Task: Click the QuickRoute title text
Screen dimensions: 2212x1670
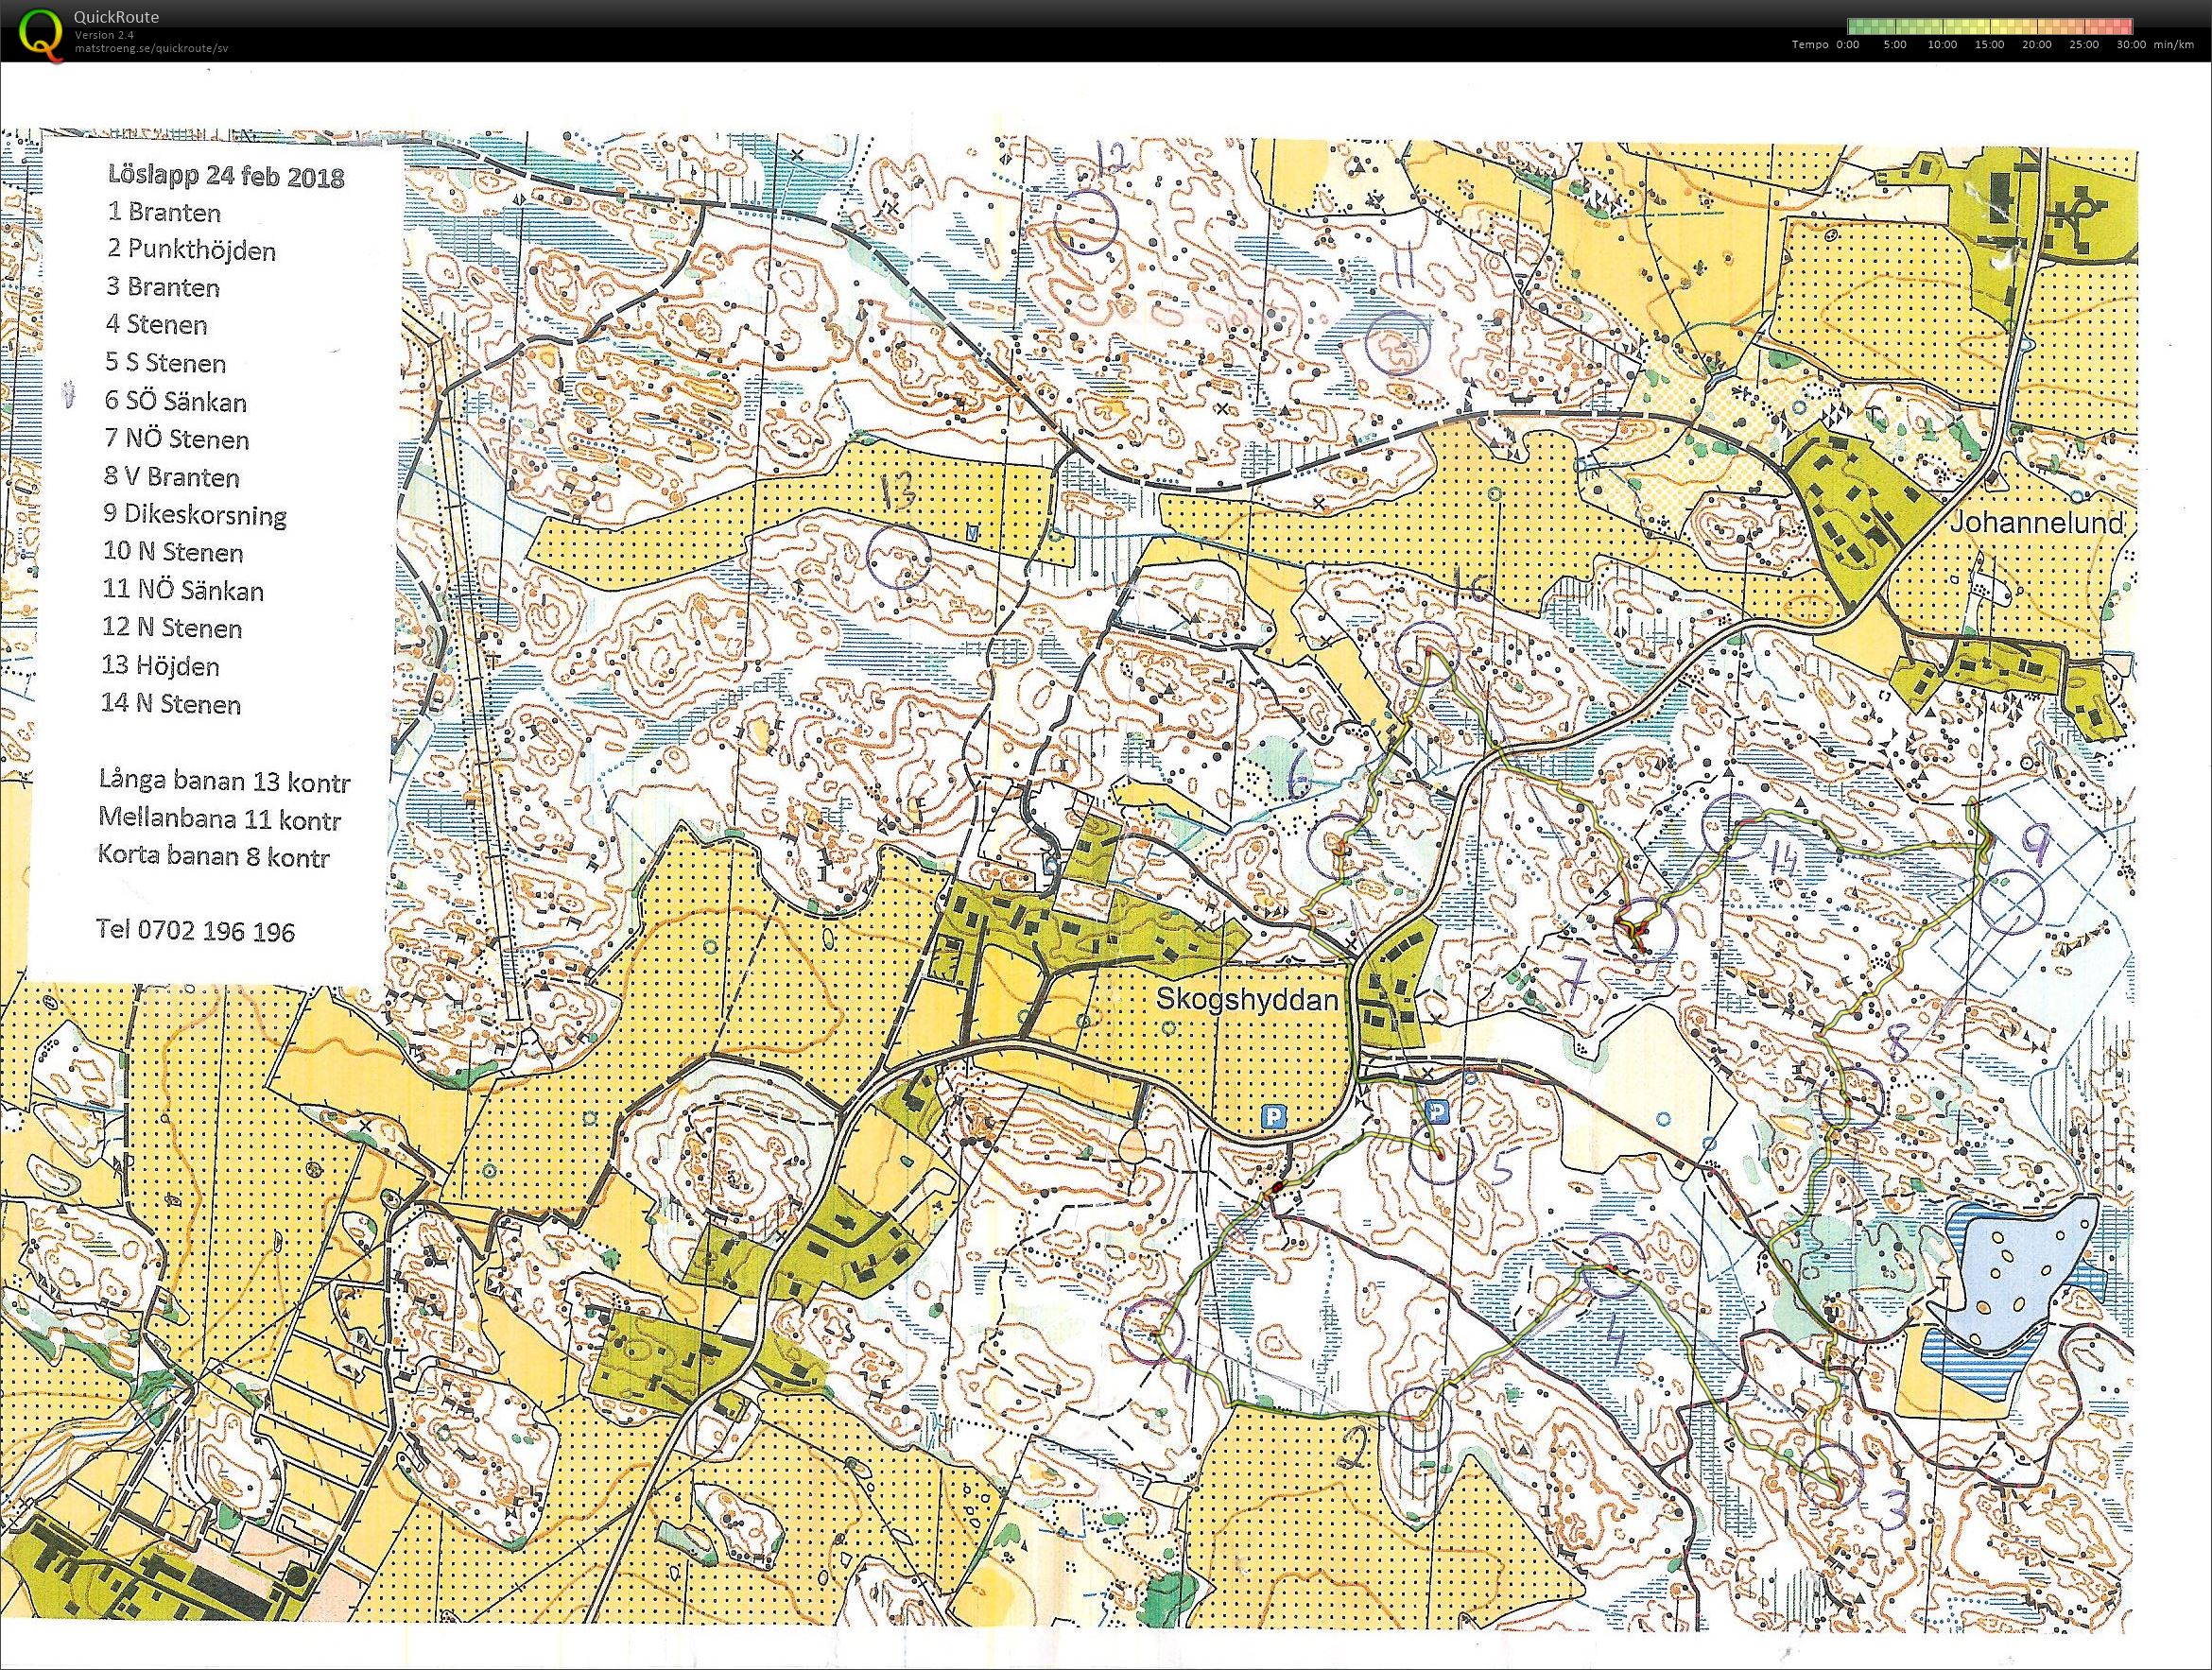Action: tap(117, 17)
